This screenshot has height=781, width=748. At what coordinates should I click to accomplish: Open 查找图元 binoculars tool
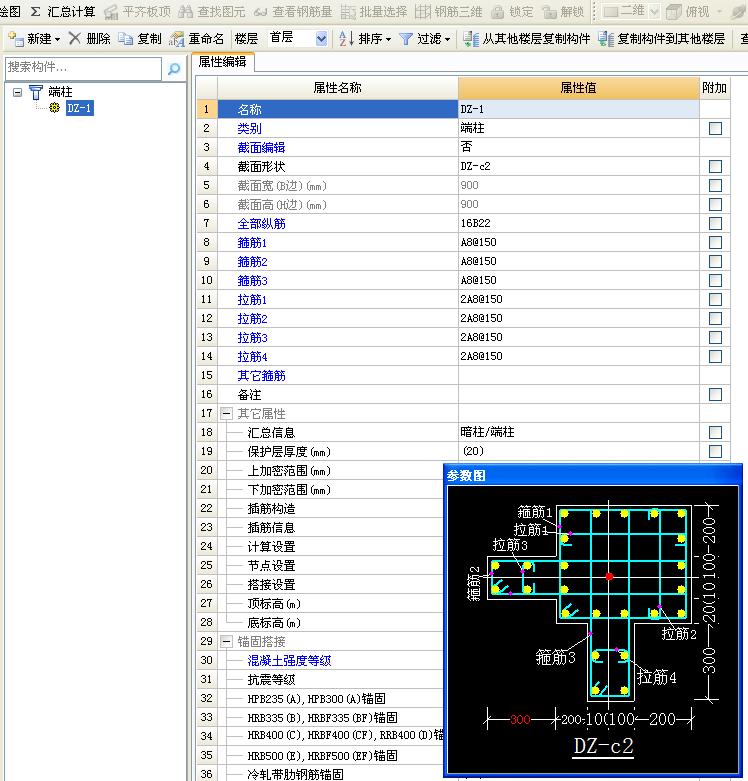pos(186,12)
